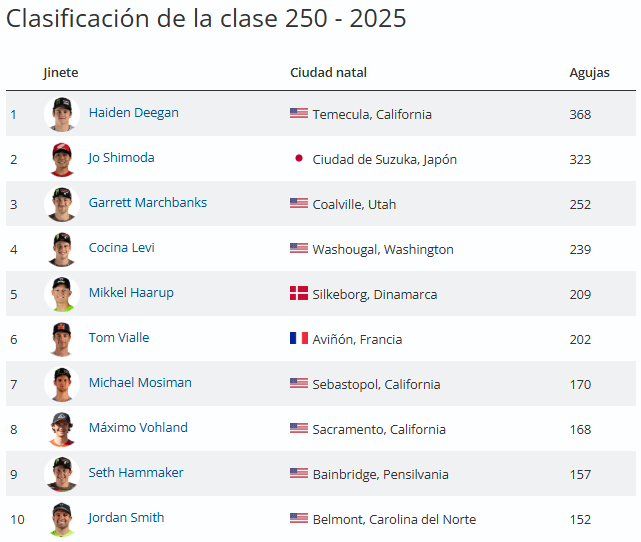Click Mikkel Haarup's rider photo
Screen dimensions: 641x542
62,294
